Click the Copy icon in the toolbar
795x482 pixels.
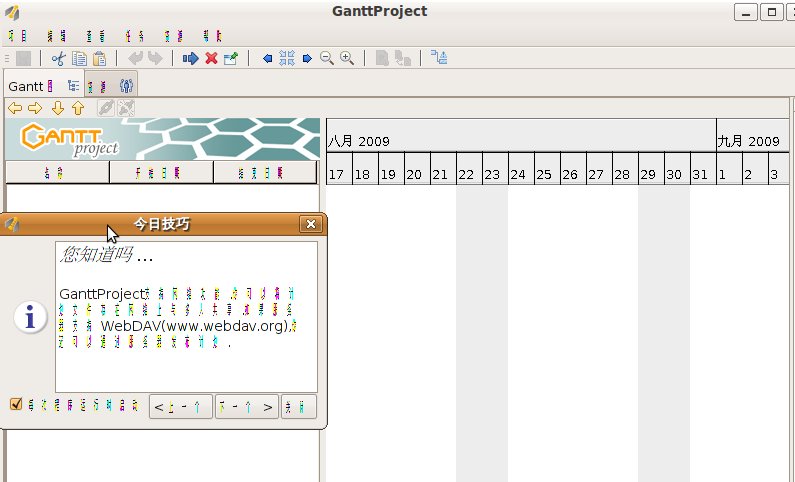[x=79, y=58]
